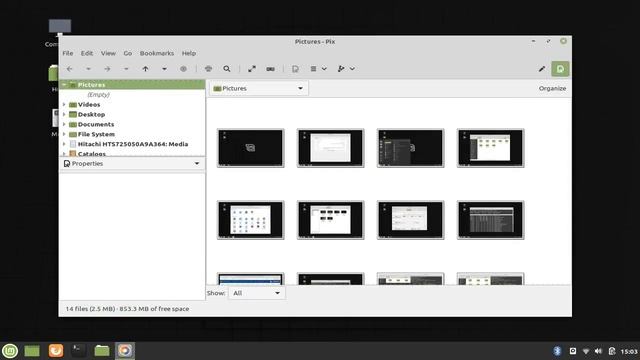The height and width of the screenshot is (360, 640).
Task: Select second thumbnail in second row
Action: click(x=331, y=220)
